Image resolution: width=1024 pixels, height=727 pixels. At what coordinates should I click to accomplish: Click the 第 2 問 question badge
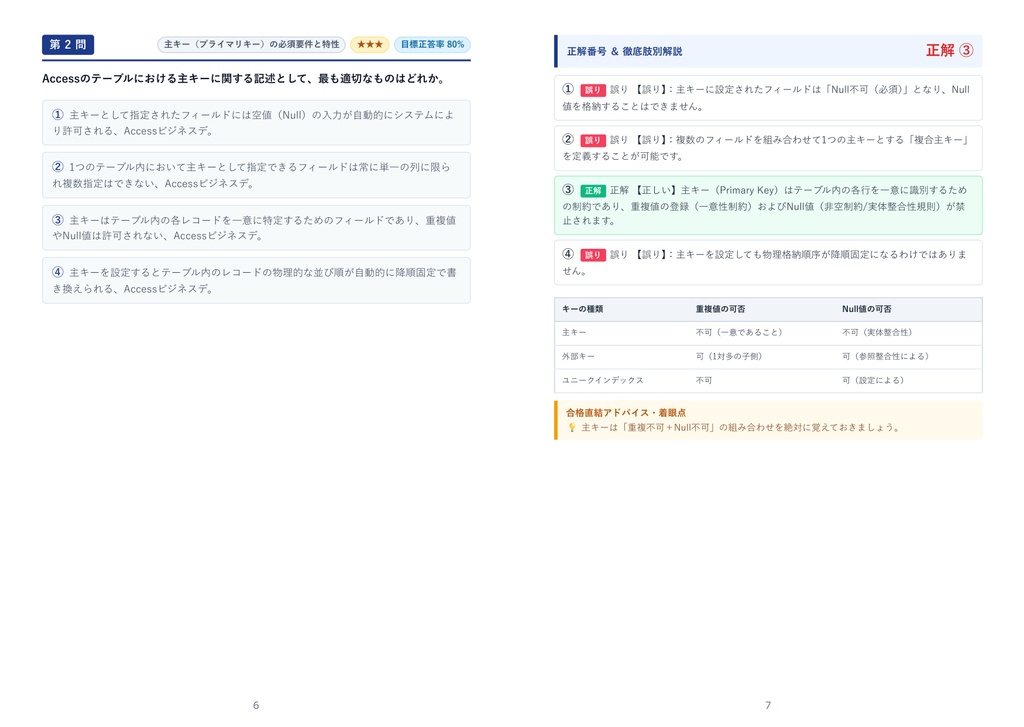click(68, 44)
